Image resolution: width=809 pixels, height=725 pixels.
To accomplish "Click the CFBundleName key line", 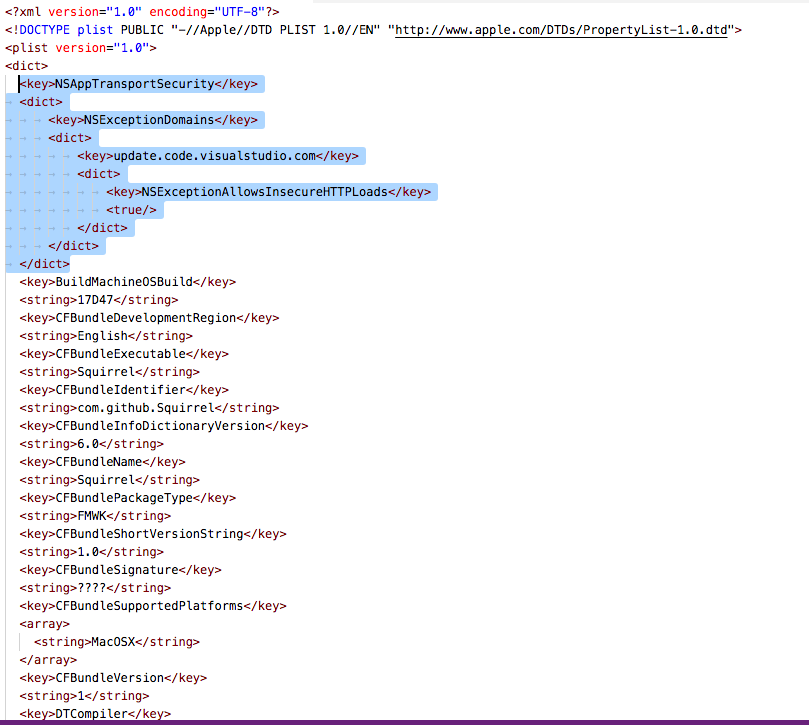I will click(x=102, y=462).
